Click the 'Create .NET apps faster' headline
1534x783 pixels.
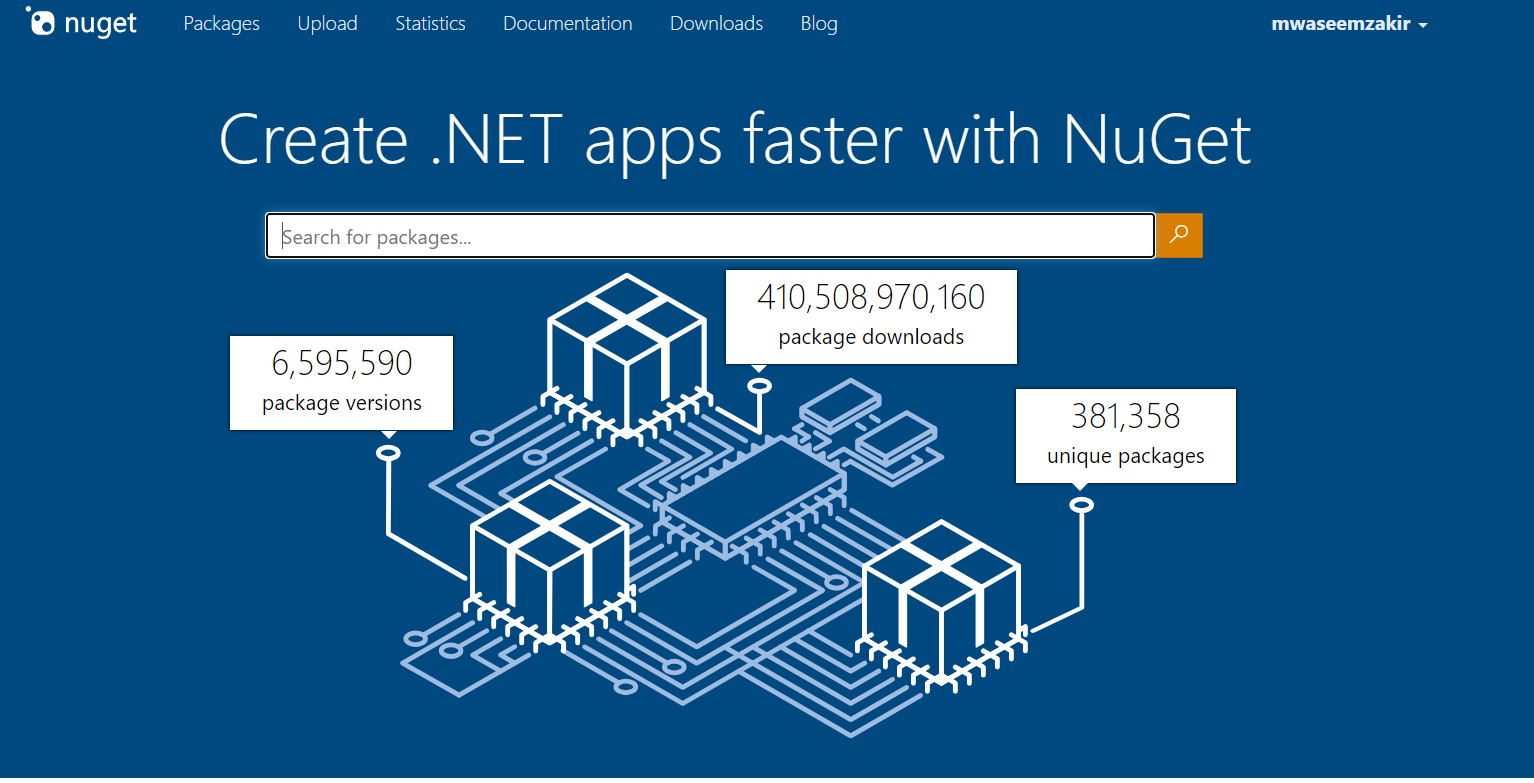click(x=735, y=139)
